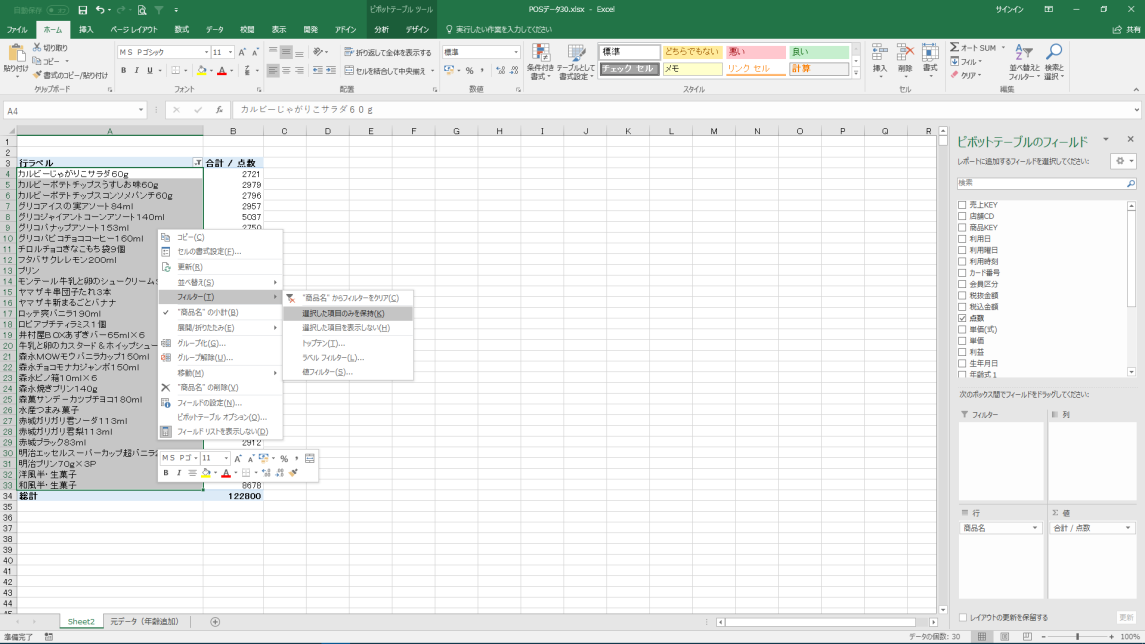This screenshot has width=1145, height=644.
Task: Enable レイアウトの更新を保留する checkbox
Action: [963, 618]
